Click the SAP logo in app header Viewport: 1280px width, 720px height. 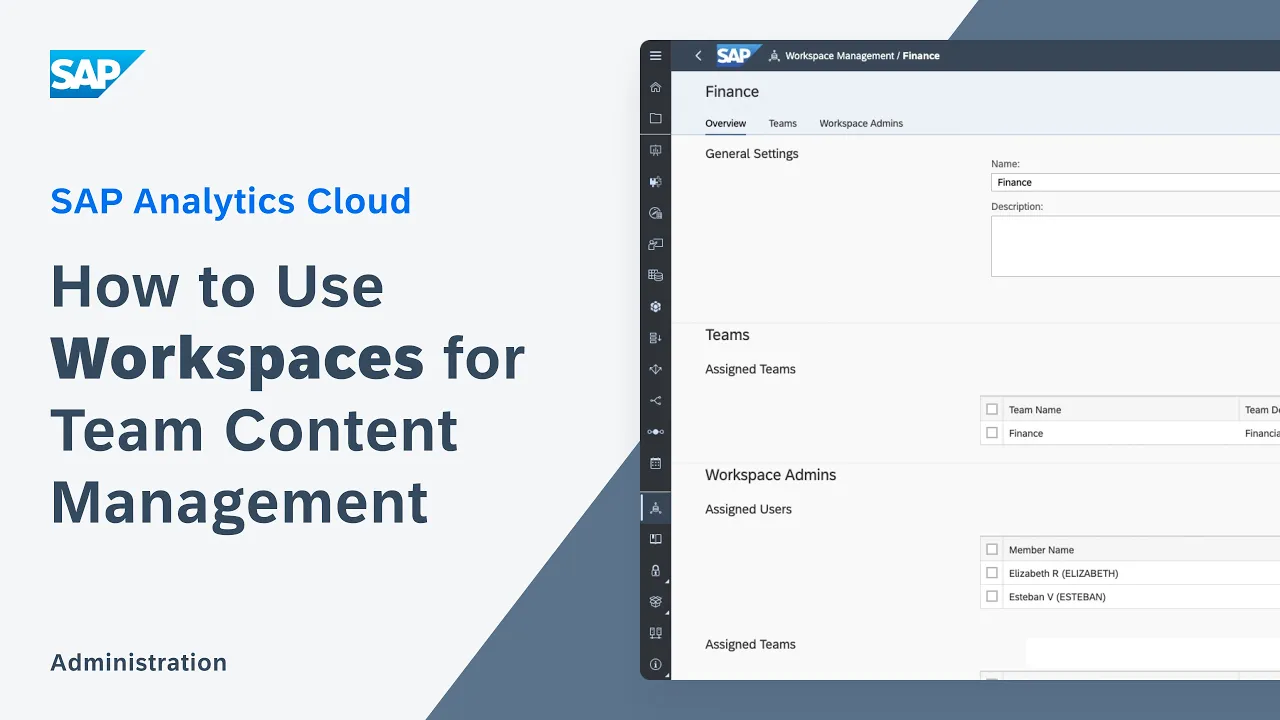click(x=738, y=56)
